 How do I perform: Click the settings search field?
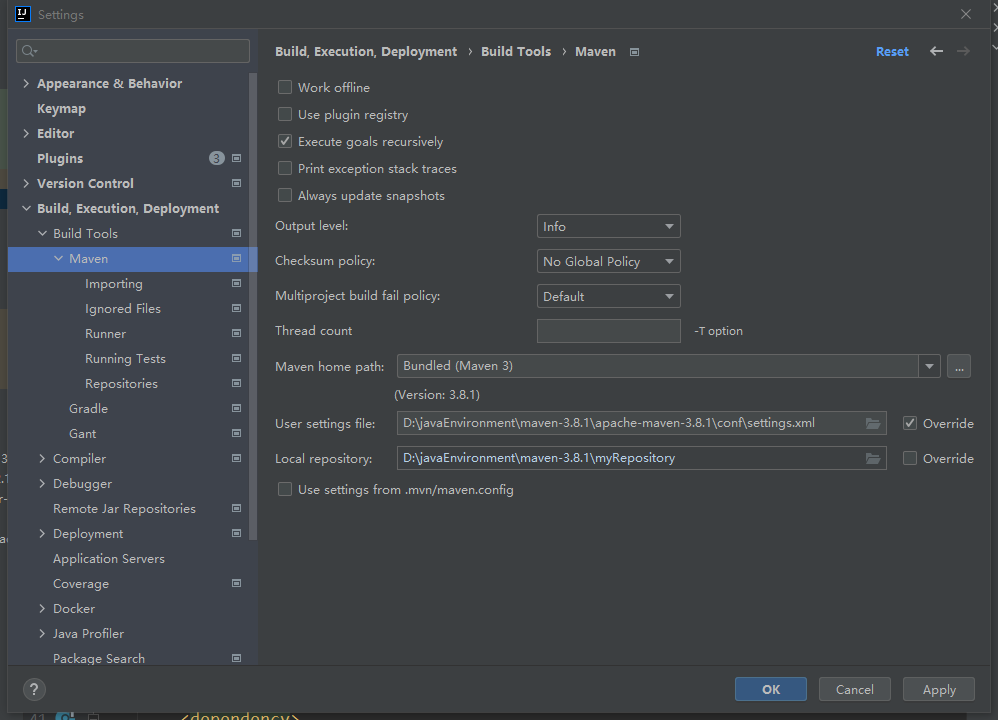[x=133, y=51]
